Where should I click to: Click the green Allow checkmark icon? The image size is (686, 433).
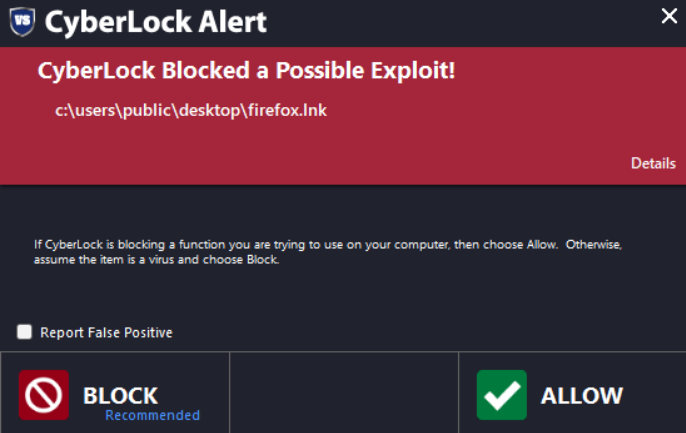(x=501, y=395)
